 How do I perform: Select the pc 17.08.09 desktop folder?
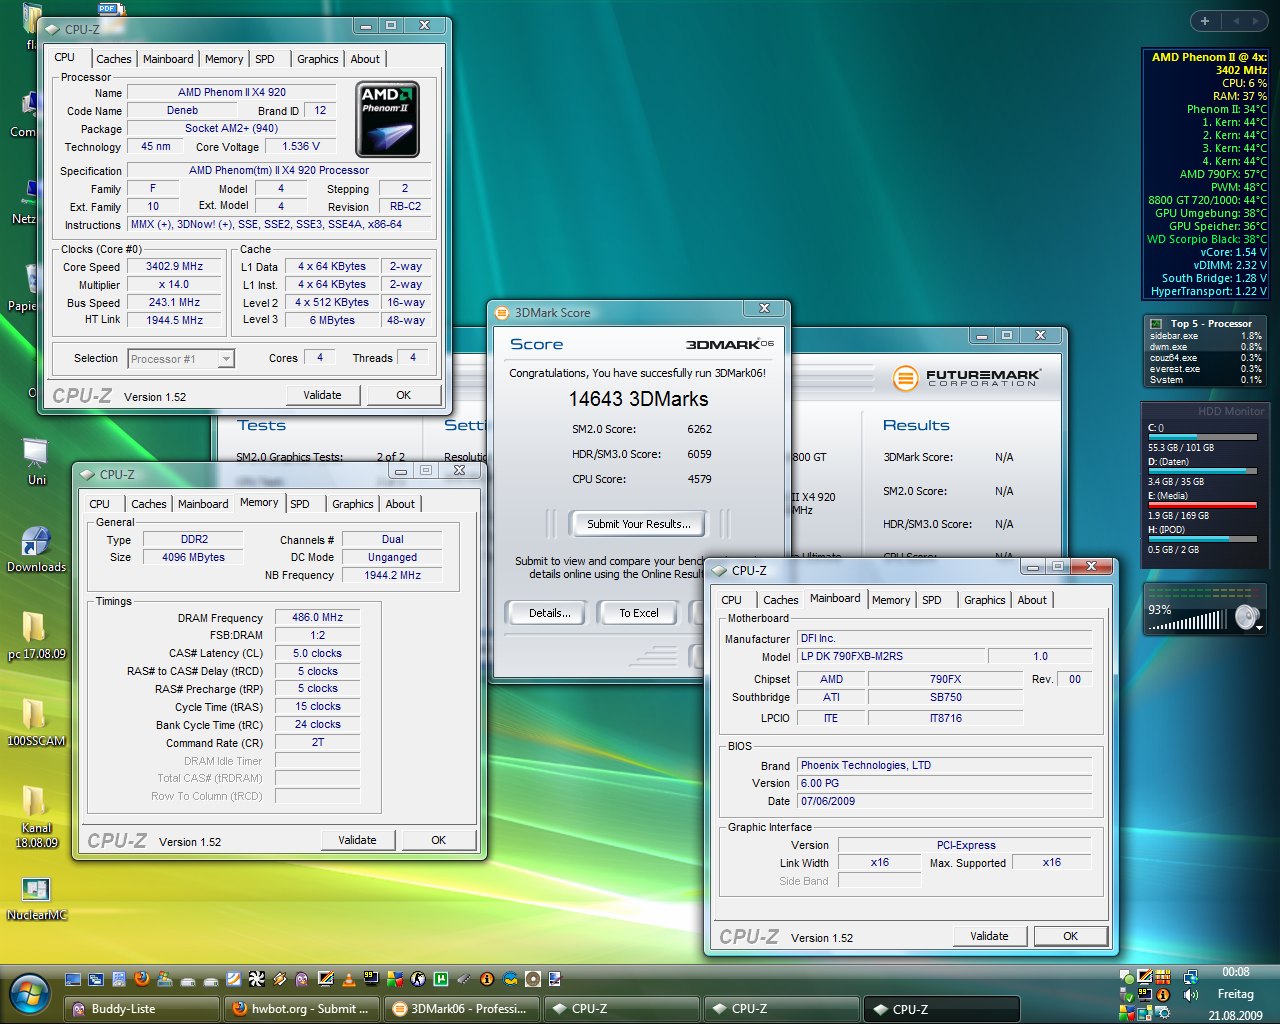tap(36, 636)
